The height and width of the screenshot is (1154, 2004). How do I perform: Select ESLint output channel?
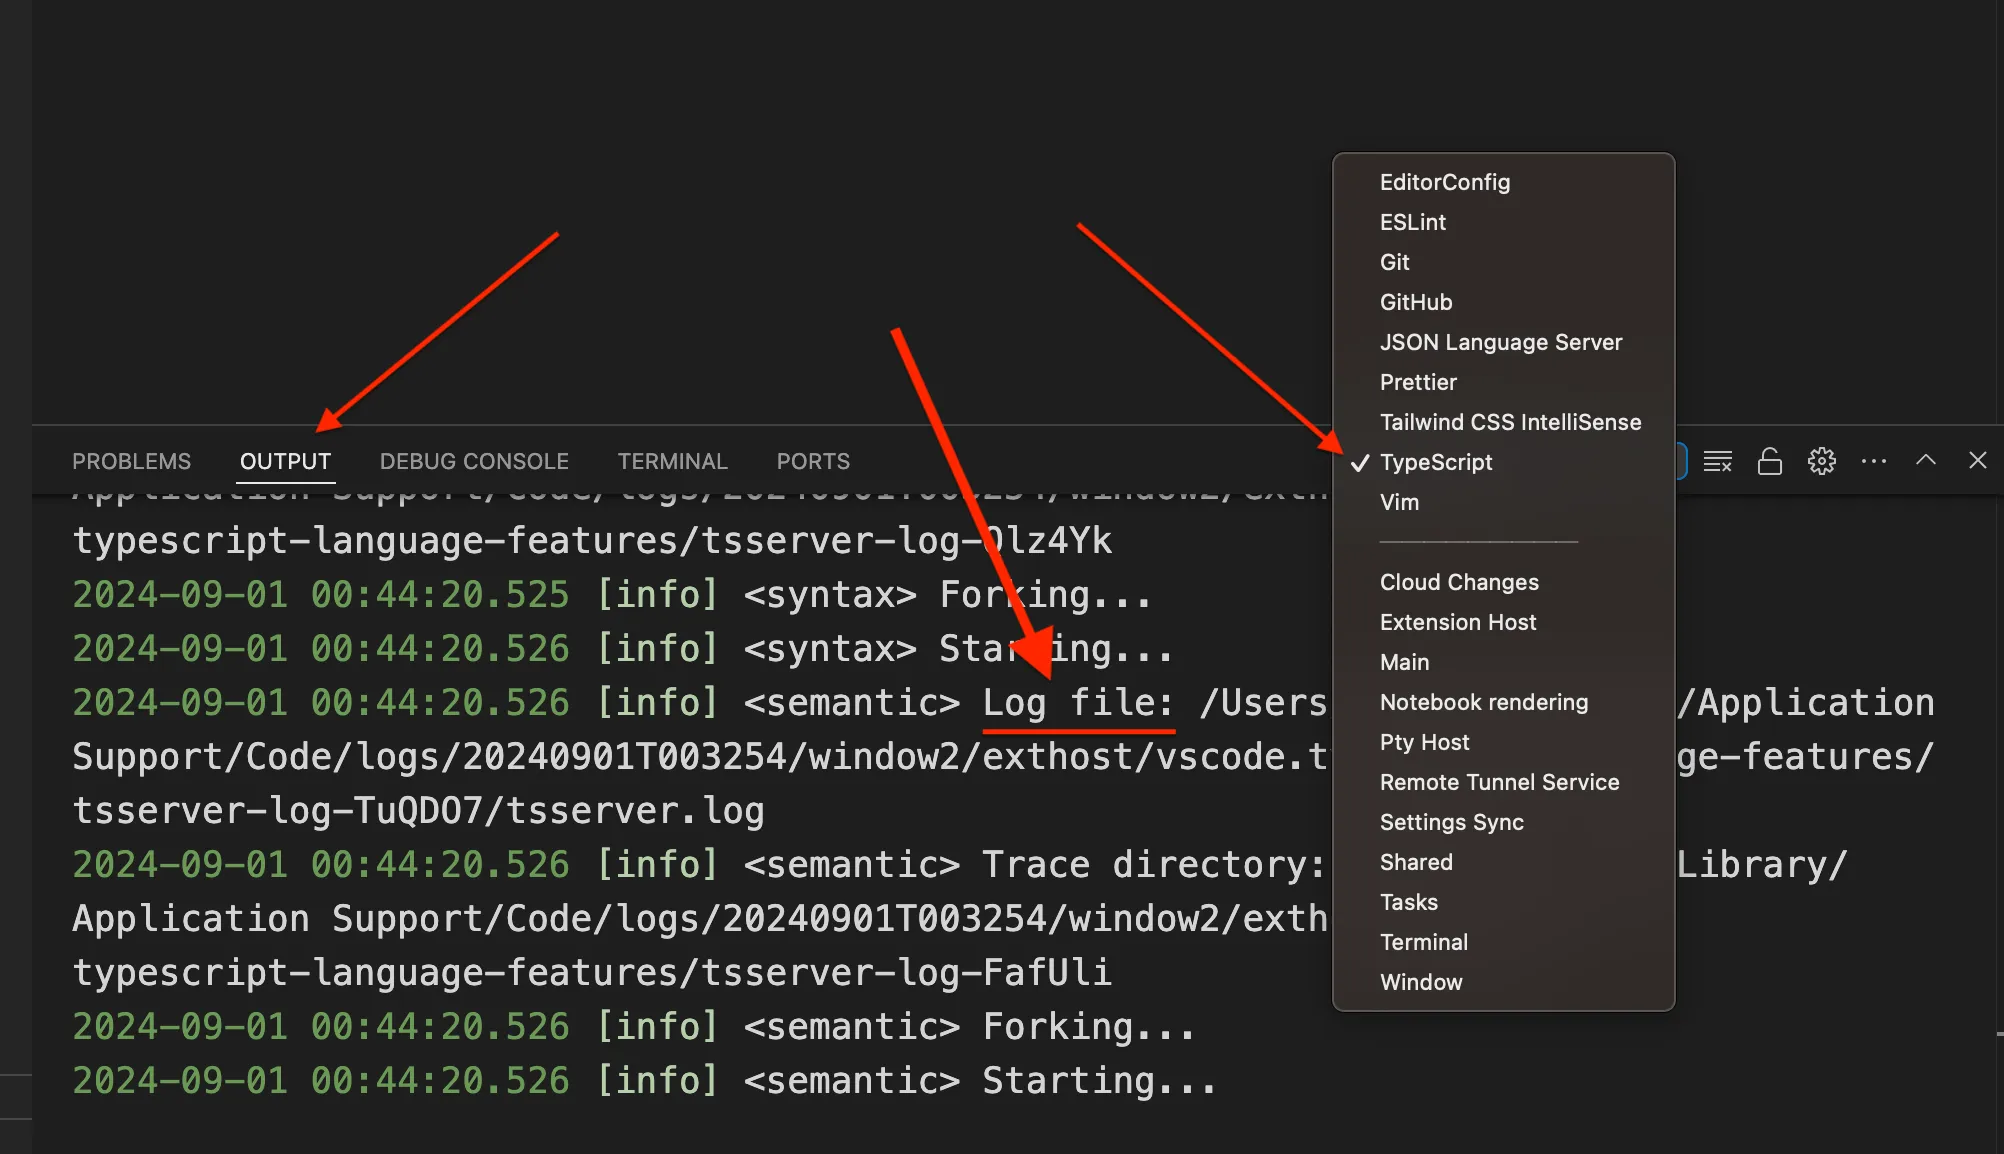(x=1412, y=222)
